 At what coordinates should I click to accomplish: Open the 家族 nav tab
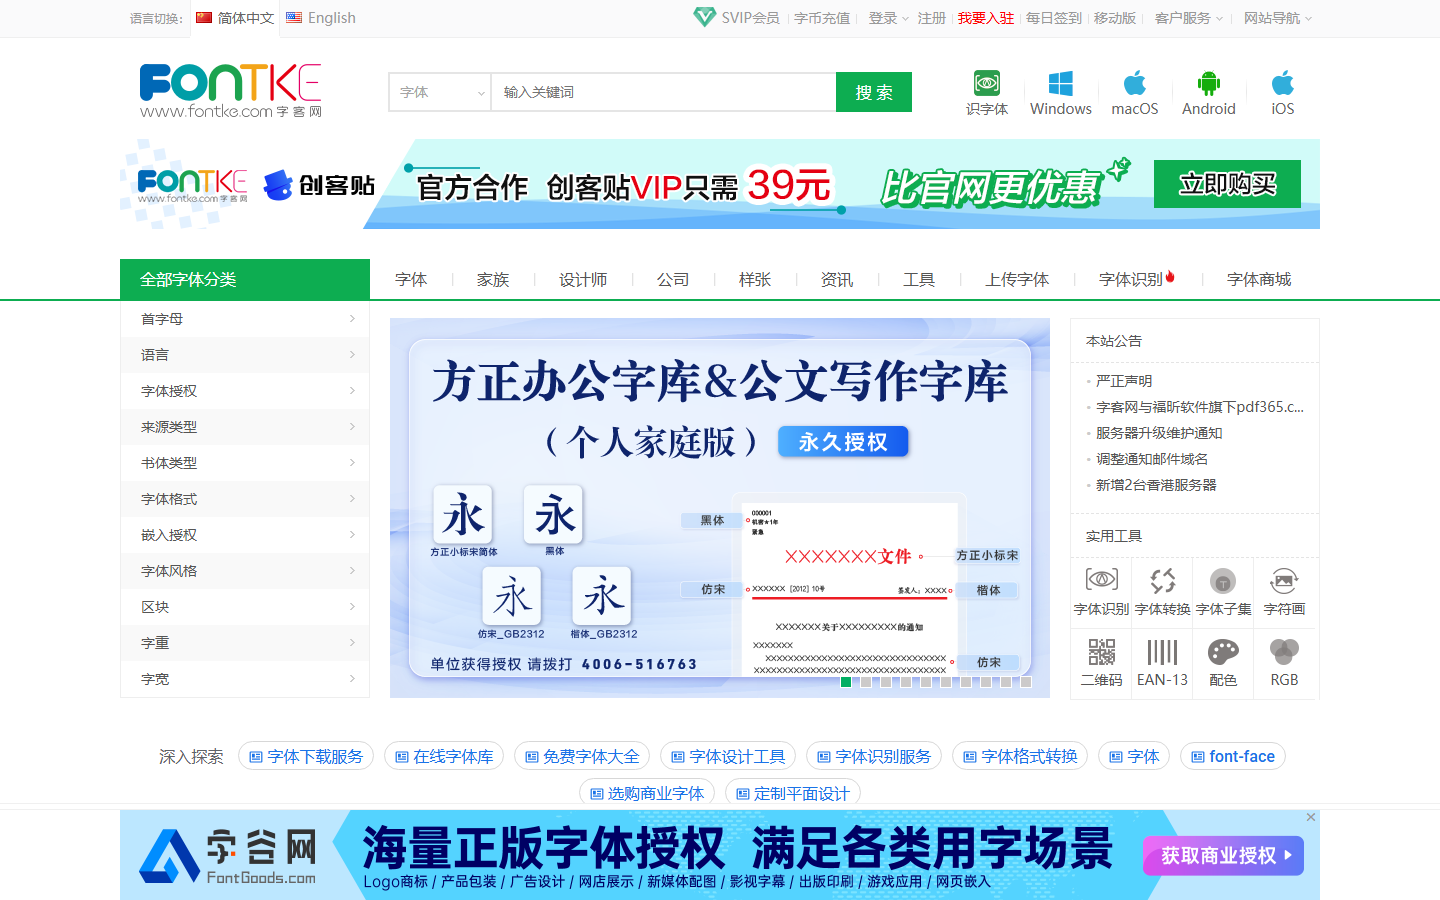493,280
